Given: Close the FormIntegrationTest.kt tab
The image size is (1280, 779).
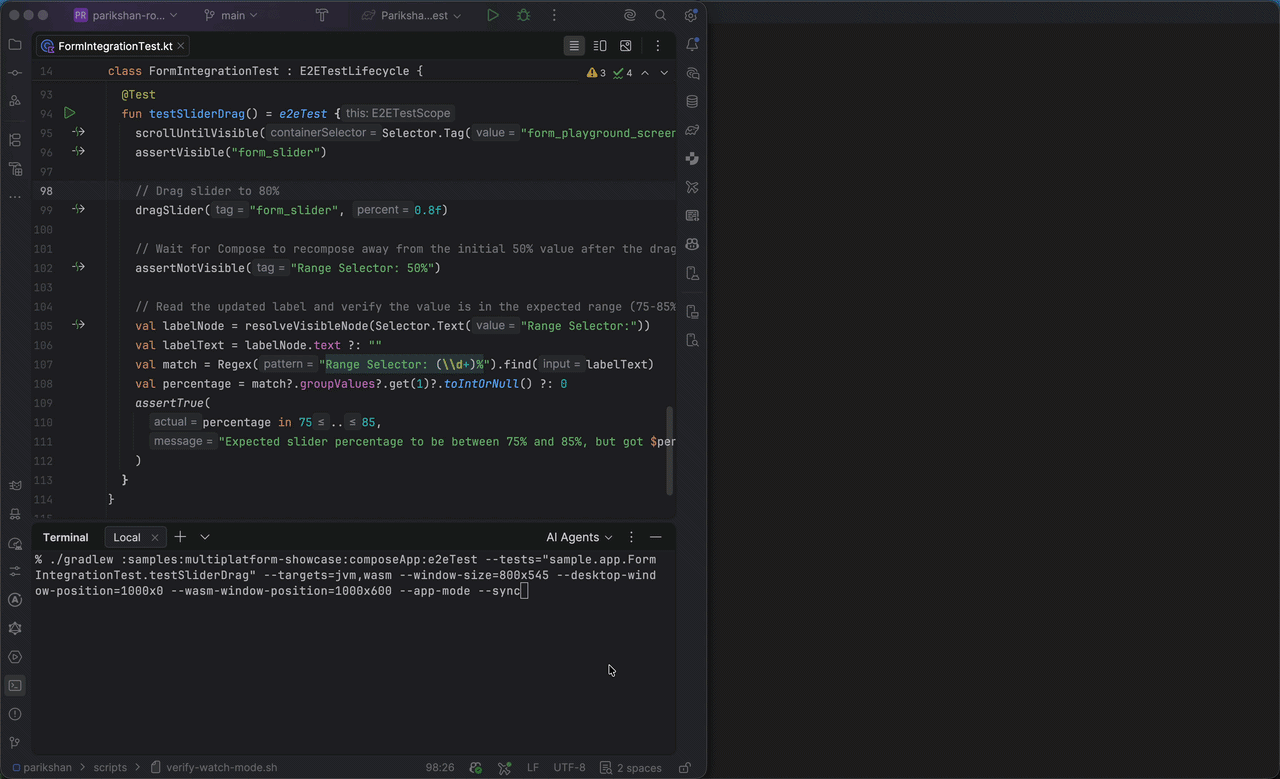Looking at the screenshot, I should [182, 46].
